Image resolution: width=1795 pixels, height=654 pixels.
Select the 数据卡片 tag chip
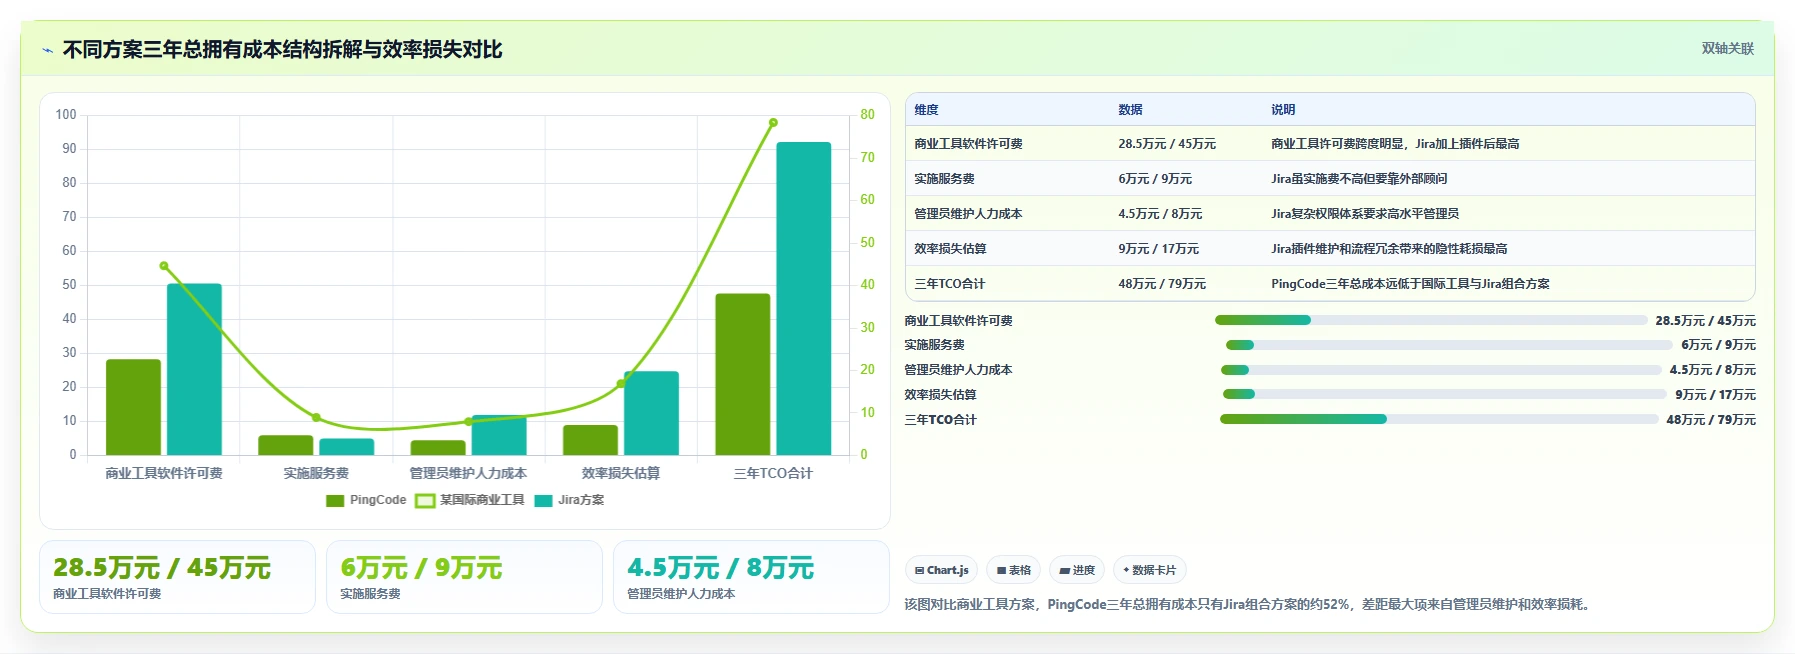click(x=1149, y=570)
